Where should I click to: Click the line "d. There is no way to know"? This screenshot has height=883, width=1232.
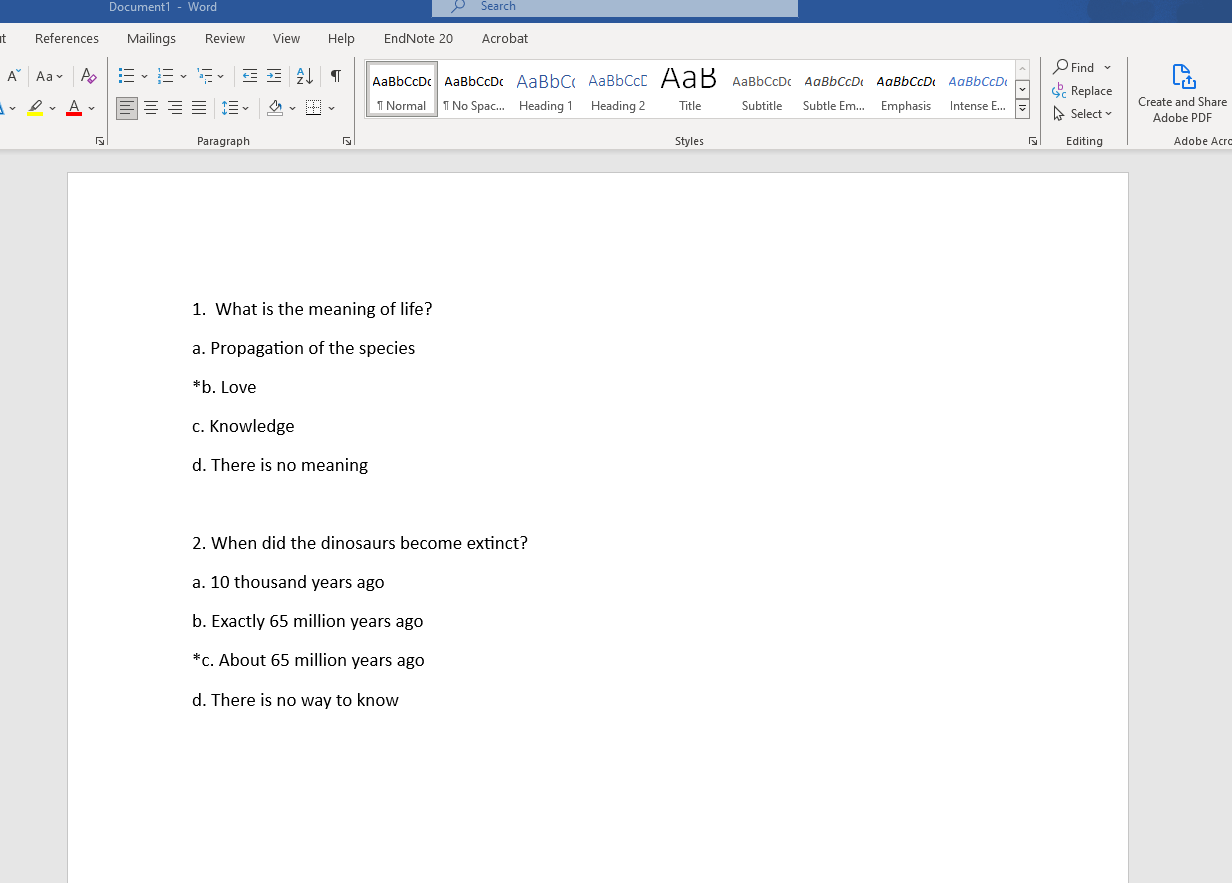pyautogui.click(x=295, y=700)
